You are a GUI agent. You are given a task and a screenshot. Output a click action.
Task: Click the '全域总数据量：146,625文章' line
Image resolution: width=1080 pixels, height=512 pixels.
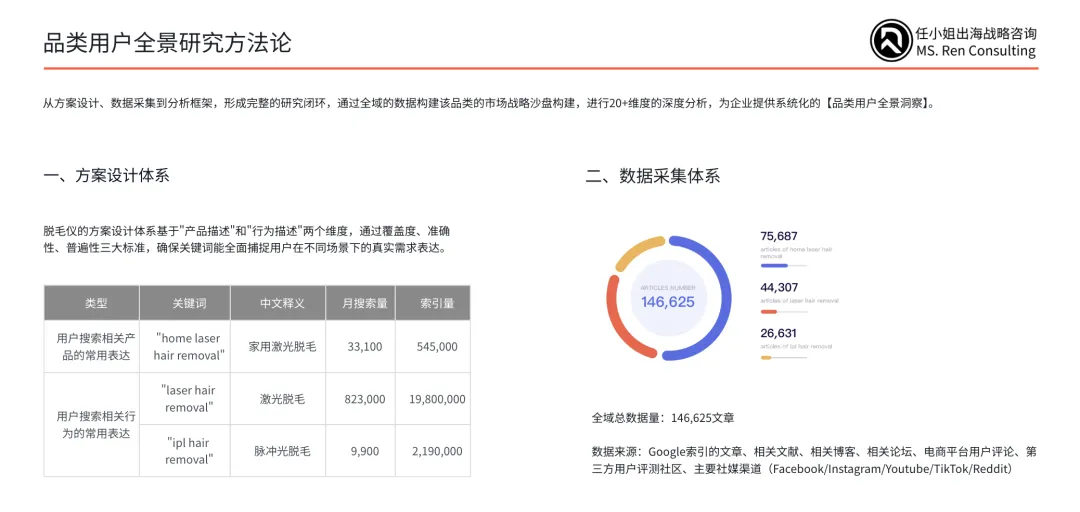(x=663, y=418)
